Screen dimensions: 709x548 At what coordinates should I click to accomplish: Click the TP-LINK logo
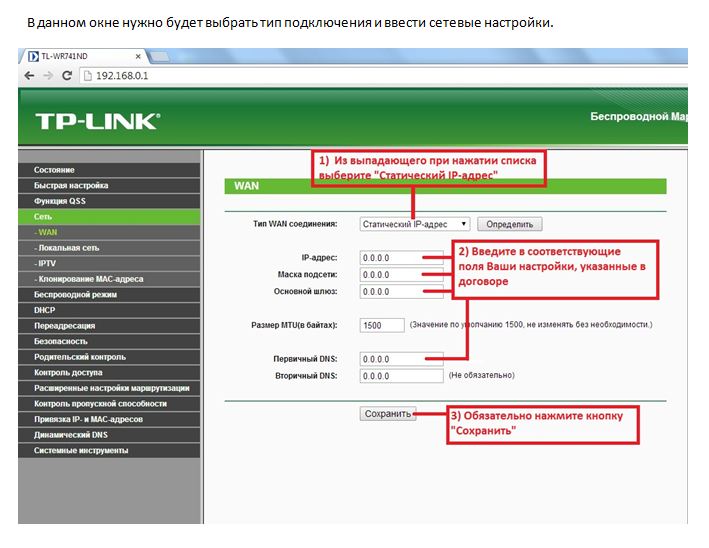tap(97, 121)
